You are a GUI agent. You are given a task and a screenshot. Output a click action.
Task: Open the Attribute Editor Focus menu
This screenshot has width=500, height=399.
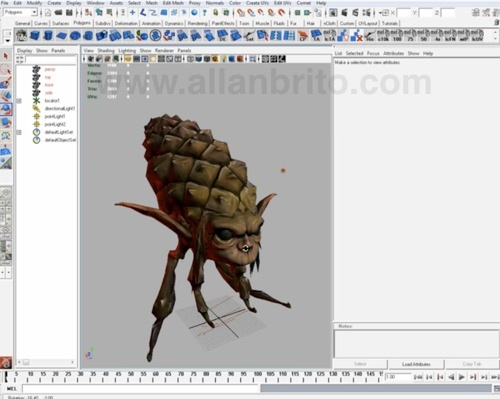(x=373, y=53)
